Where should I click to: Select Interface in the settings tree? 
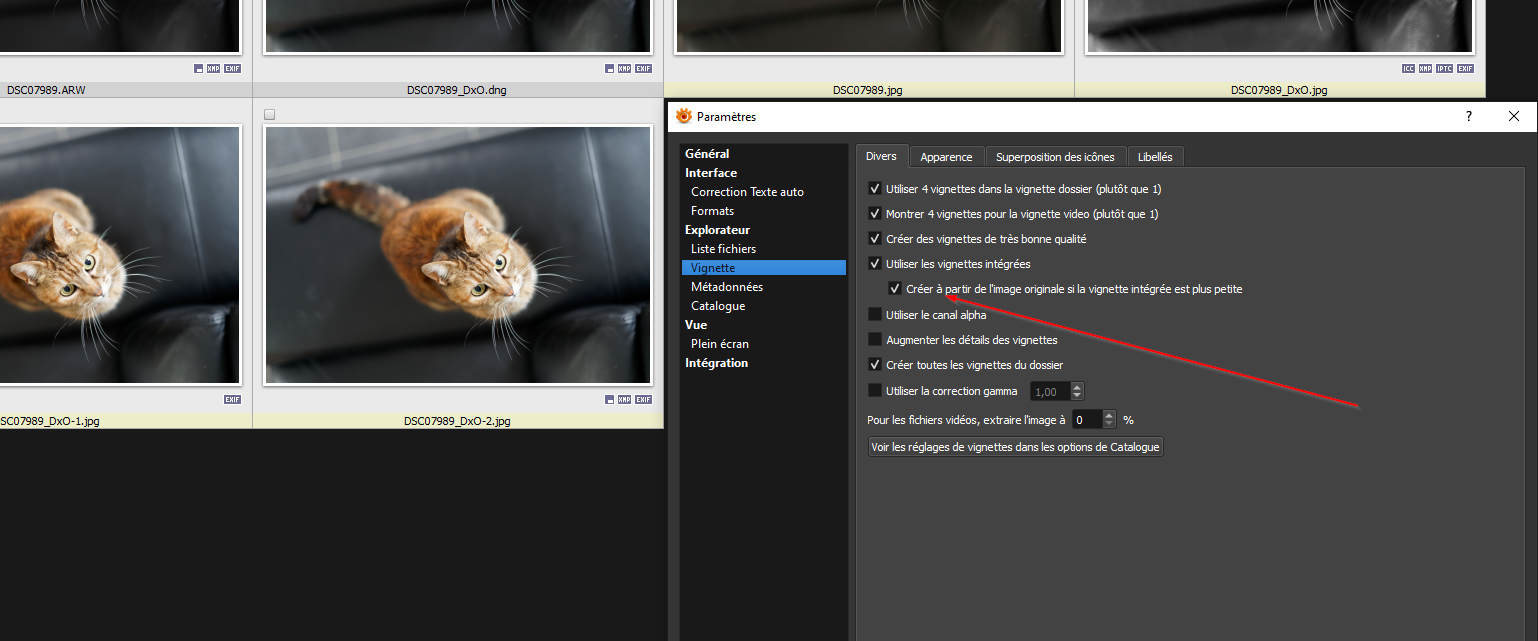[711, 173]
